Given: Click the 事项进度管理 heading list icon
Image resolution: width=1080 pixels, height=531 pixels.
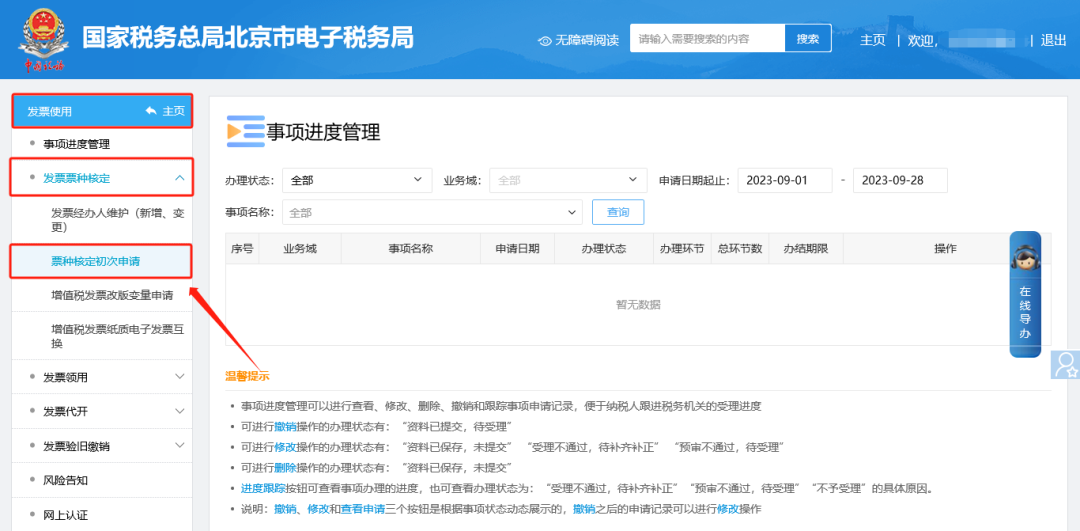Looking at the screenshot, I should 244,131.
